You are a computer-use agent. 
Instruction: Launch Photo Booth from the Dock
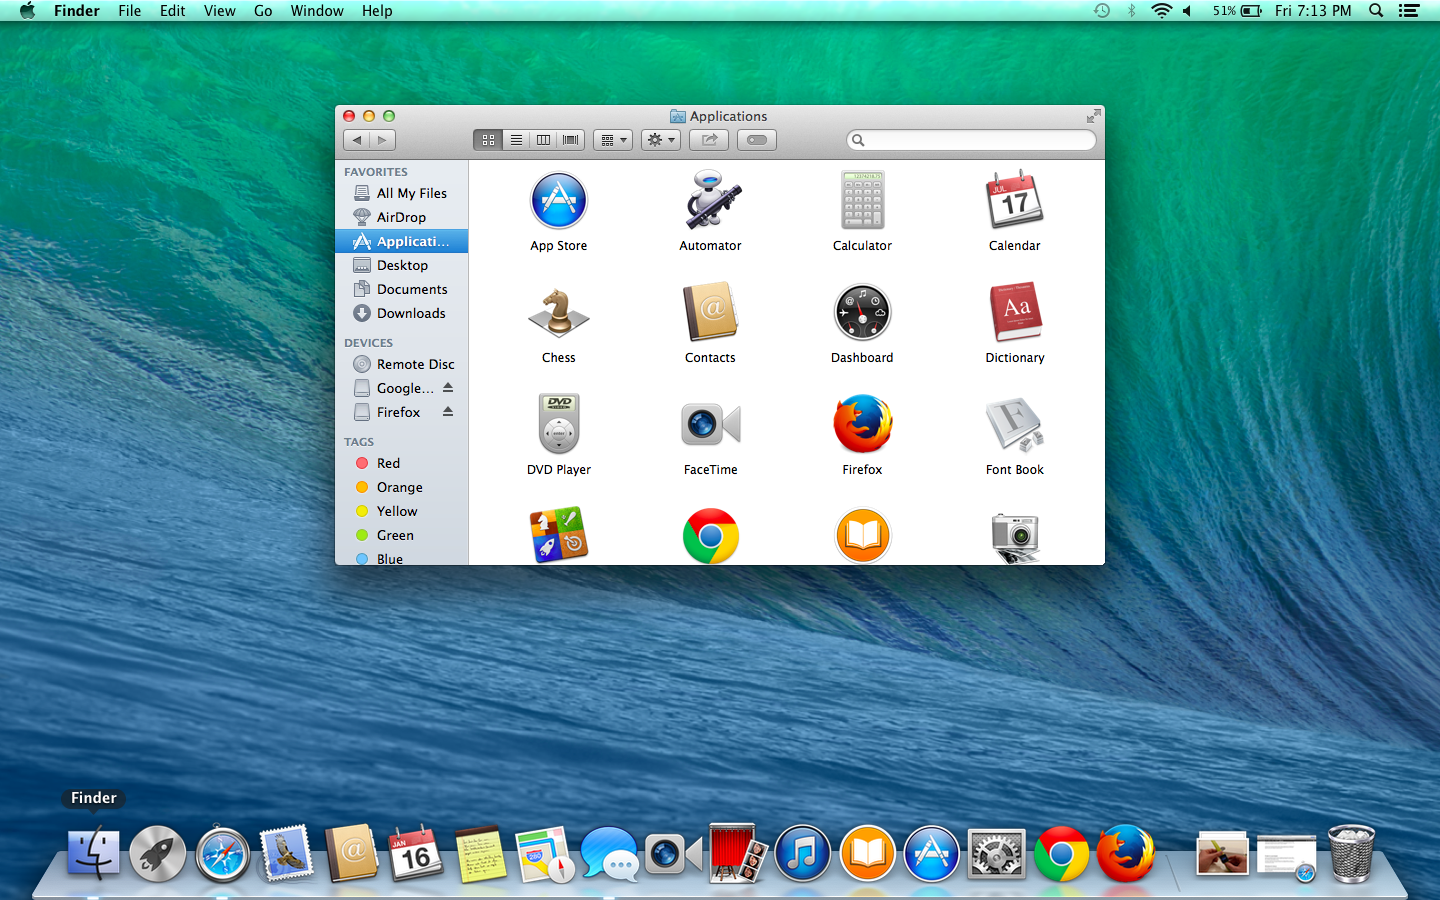(738, 853)
